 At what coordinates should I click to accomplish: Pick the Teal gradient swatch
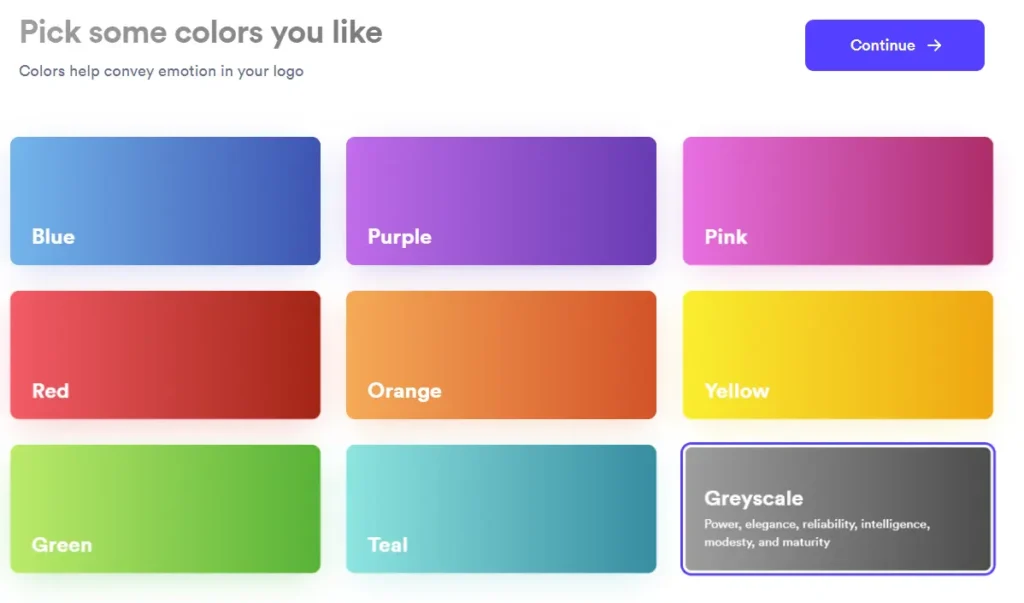[x=501, y=508]
